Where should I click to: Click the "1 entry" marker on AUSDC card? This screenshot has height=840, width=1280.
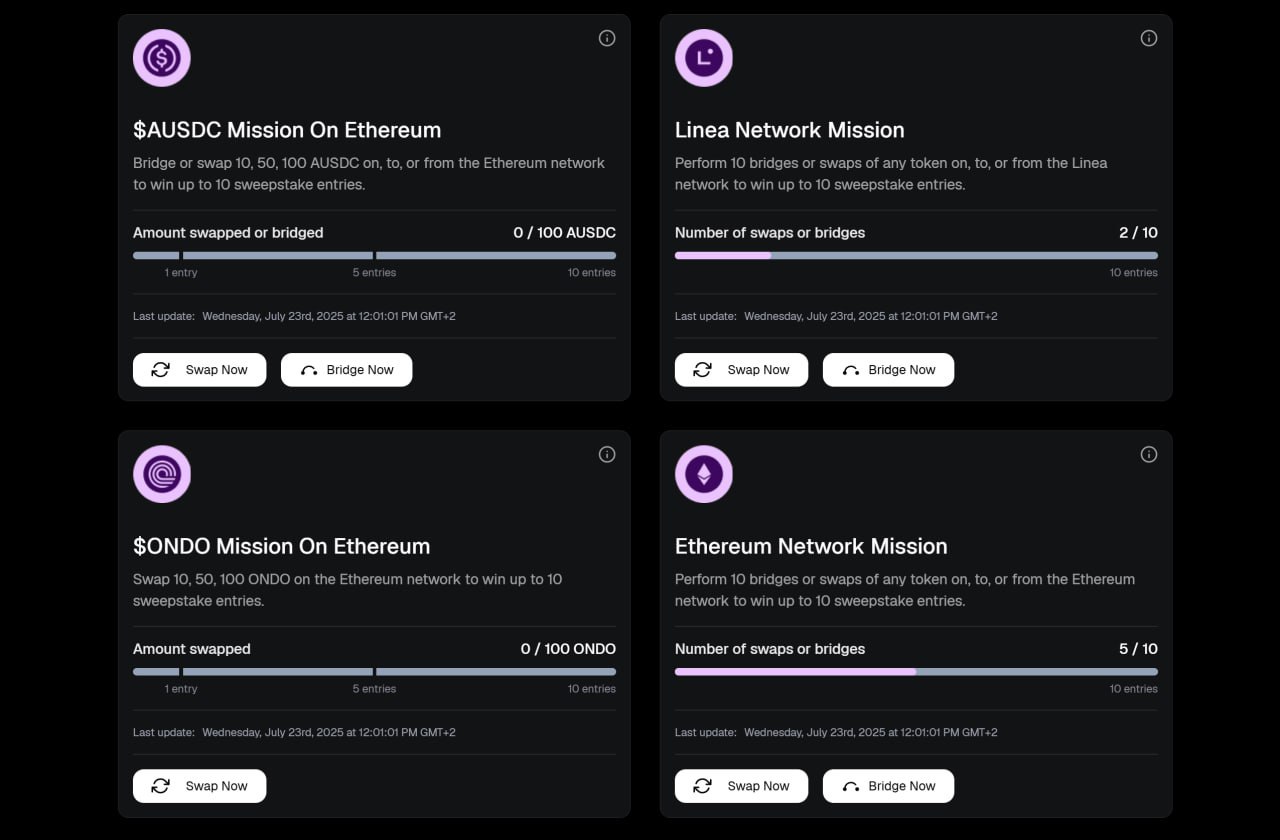point(181,273)
